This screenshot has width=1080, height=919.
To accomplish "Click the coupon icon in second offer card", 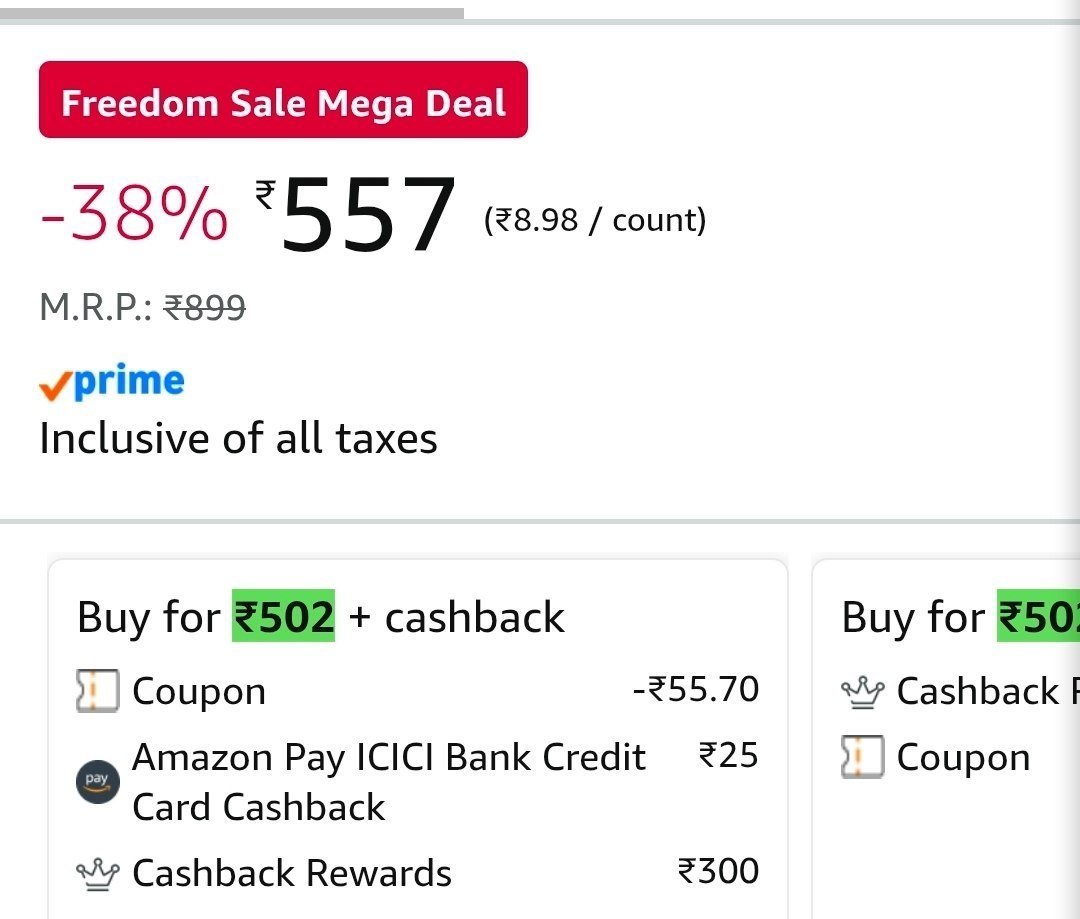I will [x=862, y=756].
